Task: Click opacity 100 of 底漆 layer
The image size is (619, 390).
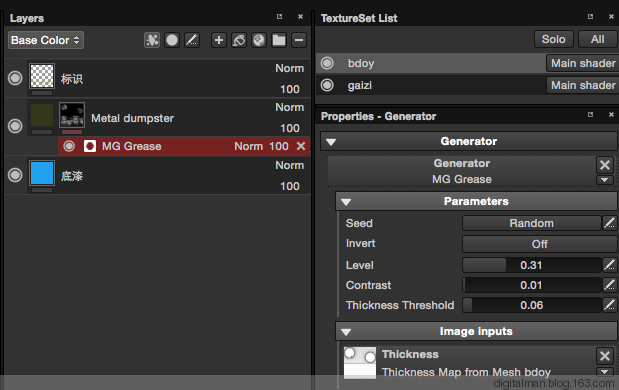Action: [x=290, y=186]
